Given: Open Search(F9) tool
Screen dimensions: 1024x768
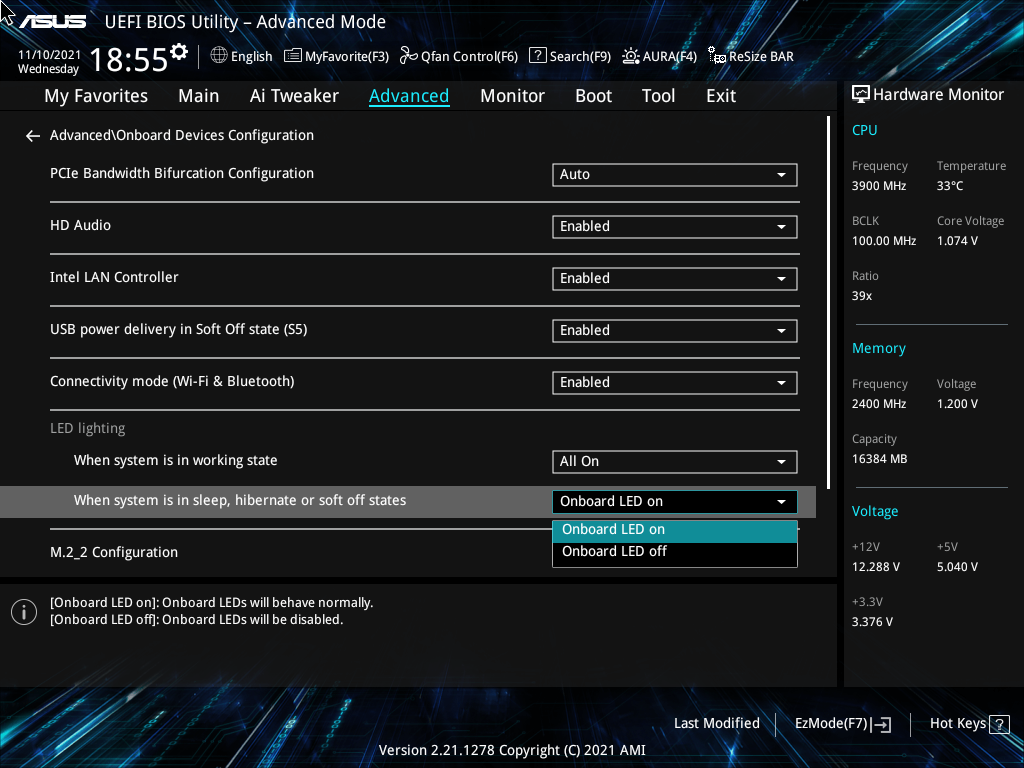Looking at the screenshot, I should pyautogui.click(x=569, y=56).
